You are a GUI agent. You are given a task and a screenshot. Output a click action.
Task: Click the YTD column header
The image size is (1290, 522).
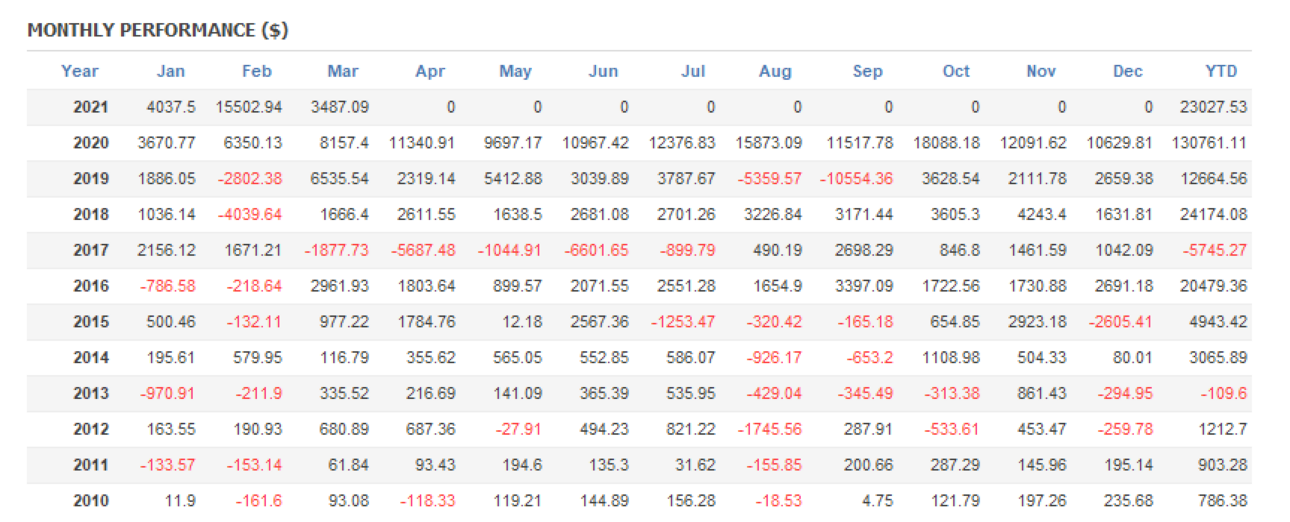pos(1221,71)
